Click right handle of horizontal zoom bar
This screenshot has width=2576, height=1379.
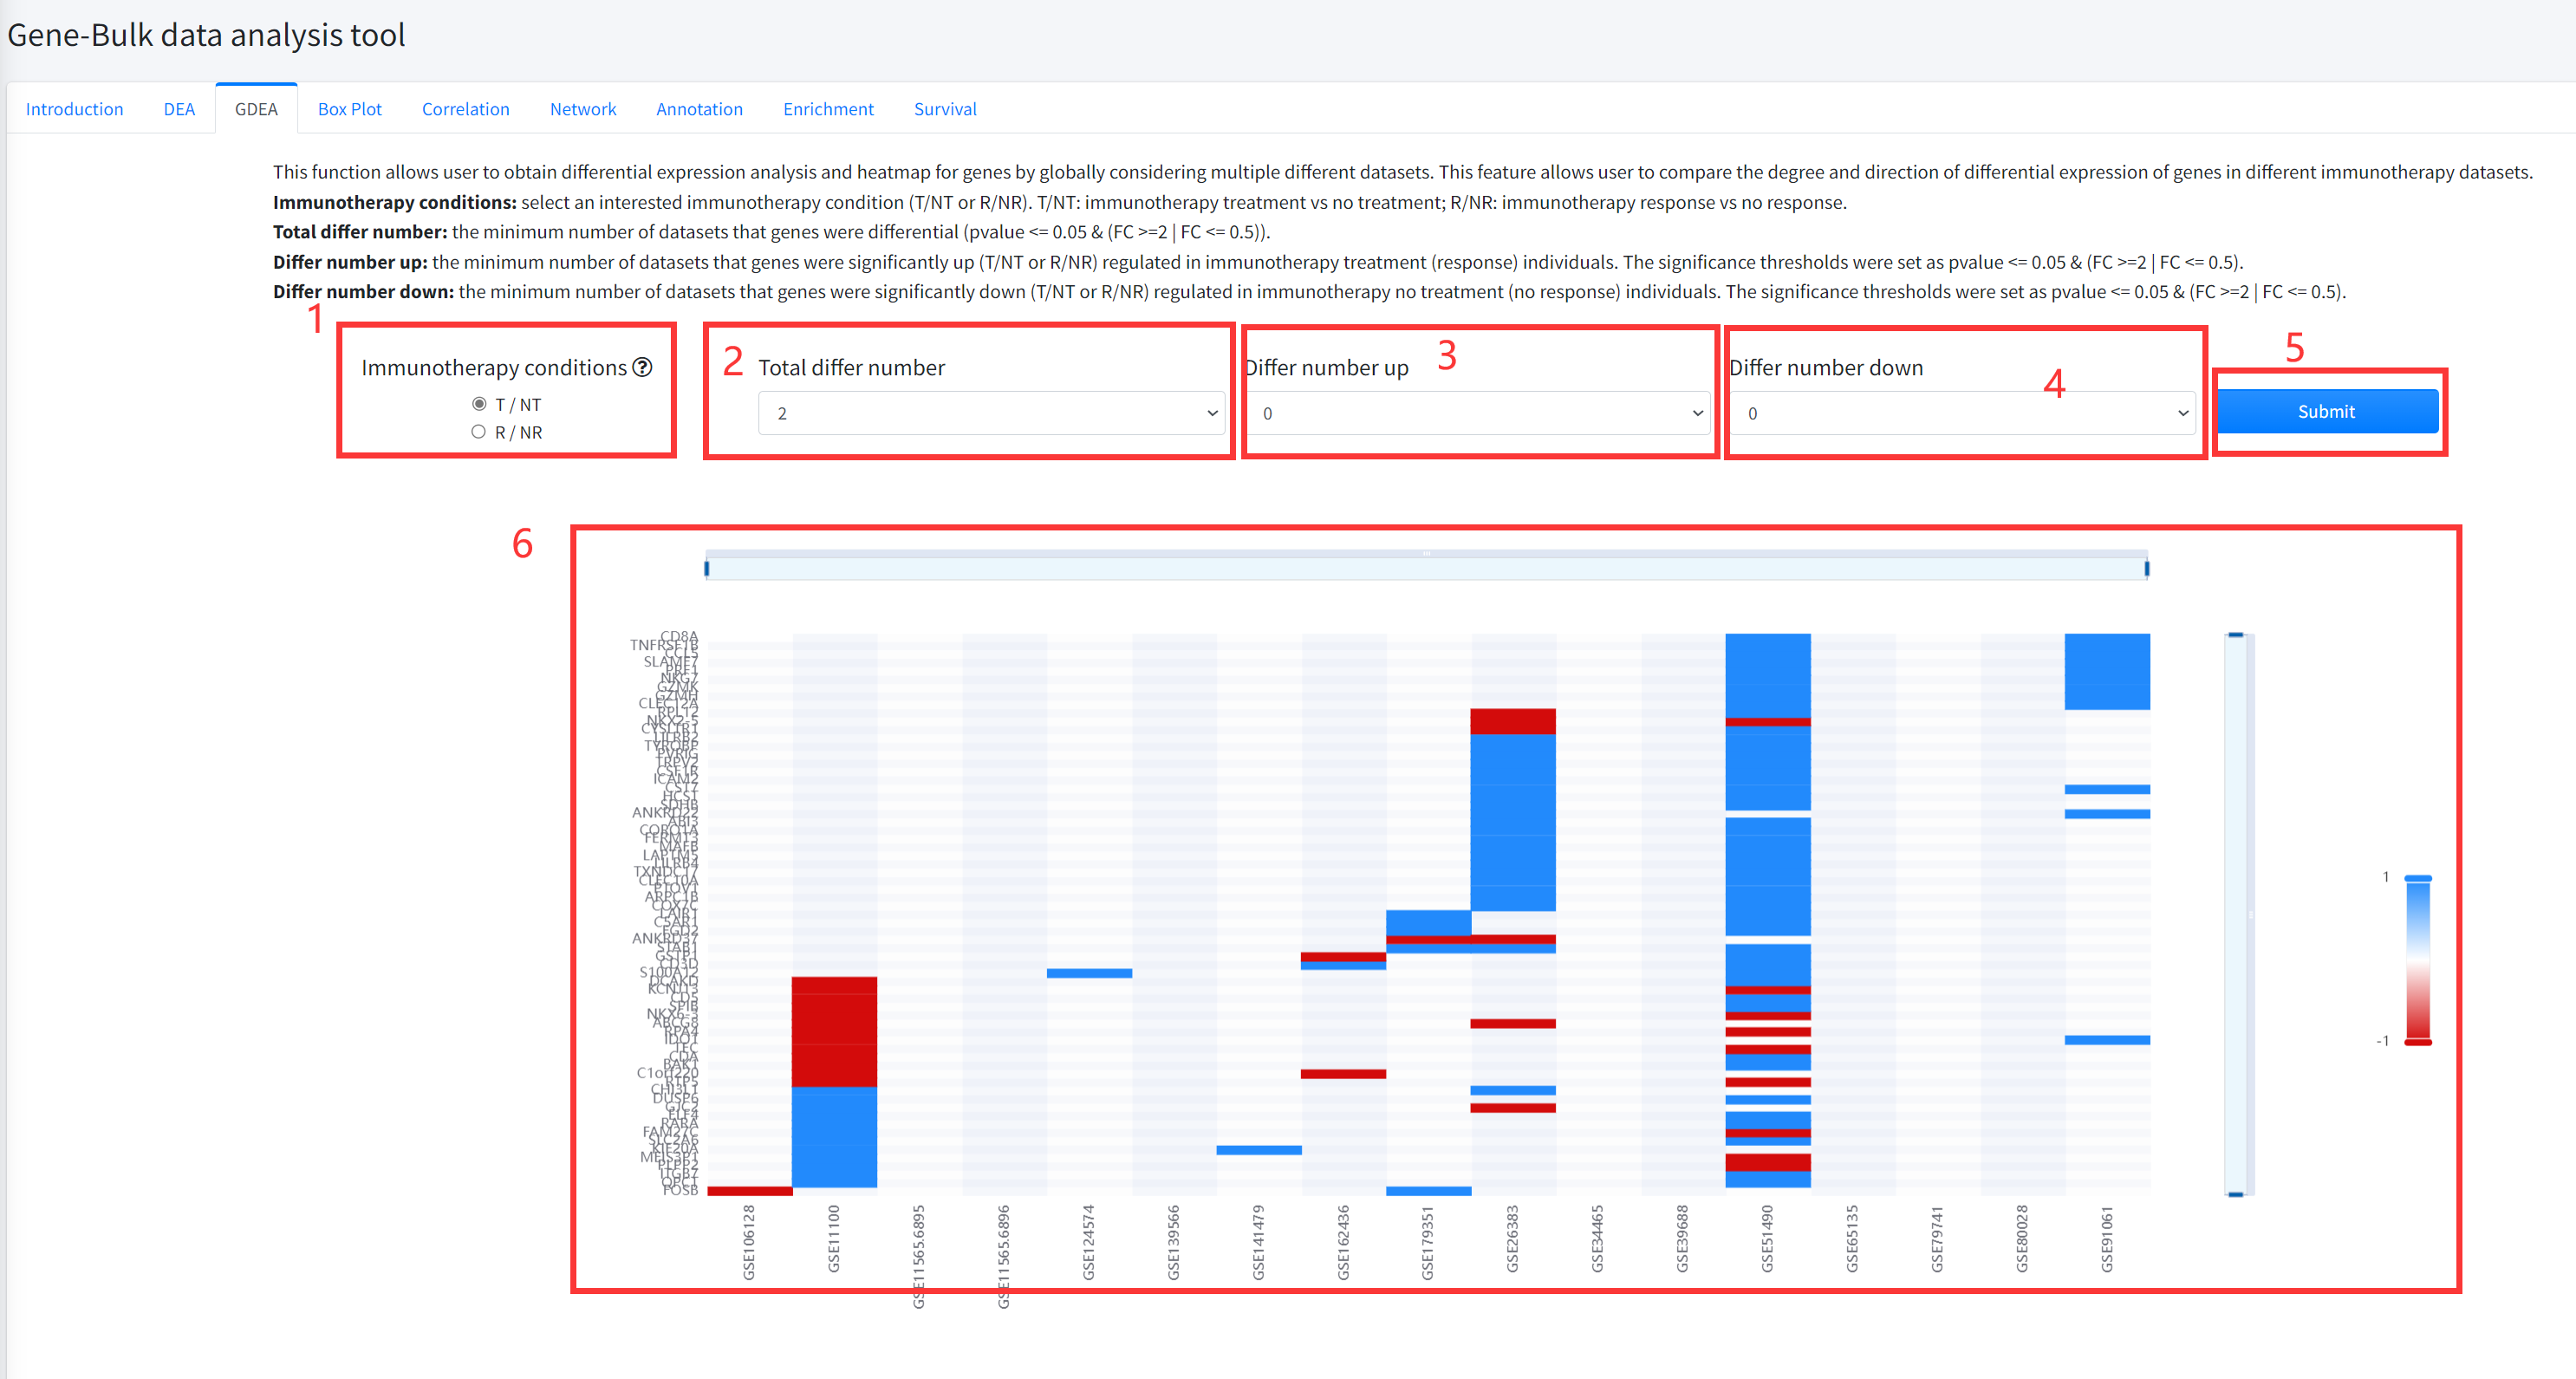click(x=2146, y=568)
